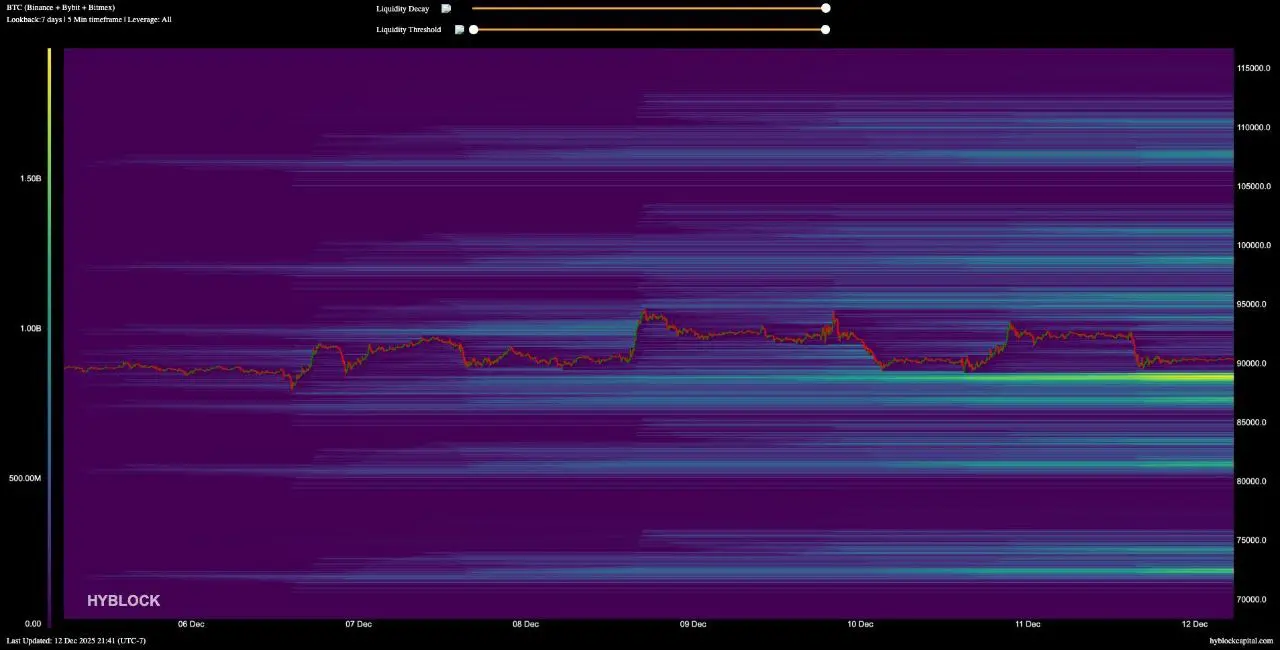The width and height of the screenshot is (1280, 650).
Task: Click the 85000.0 price axis label
Action: tap(1251, 422)
